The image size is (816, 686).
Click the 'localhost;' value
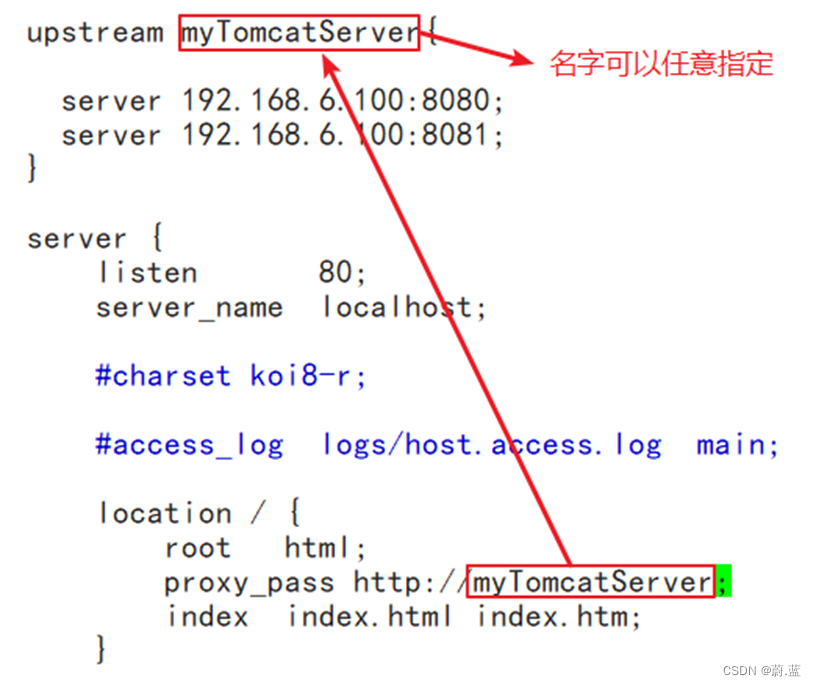coord(404,307)
